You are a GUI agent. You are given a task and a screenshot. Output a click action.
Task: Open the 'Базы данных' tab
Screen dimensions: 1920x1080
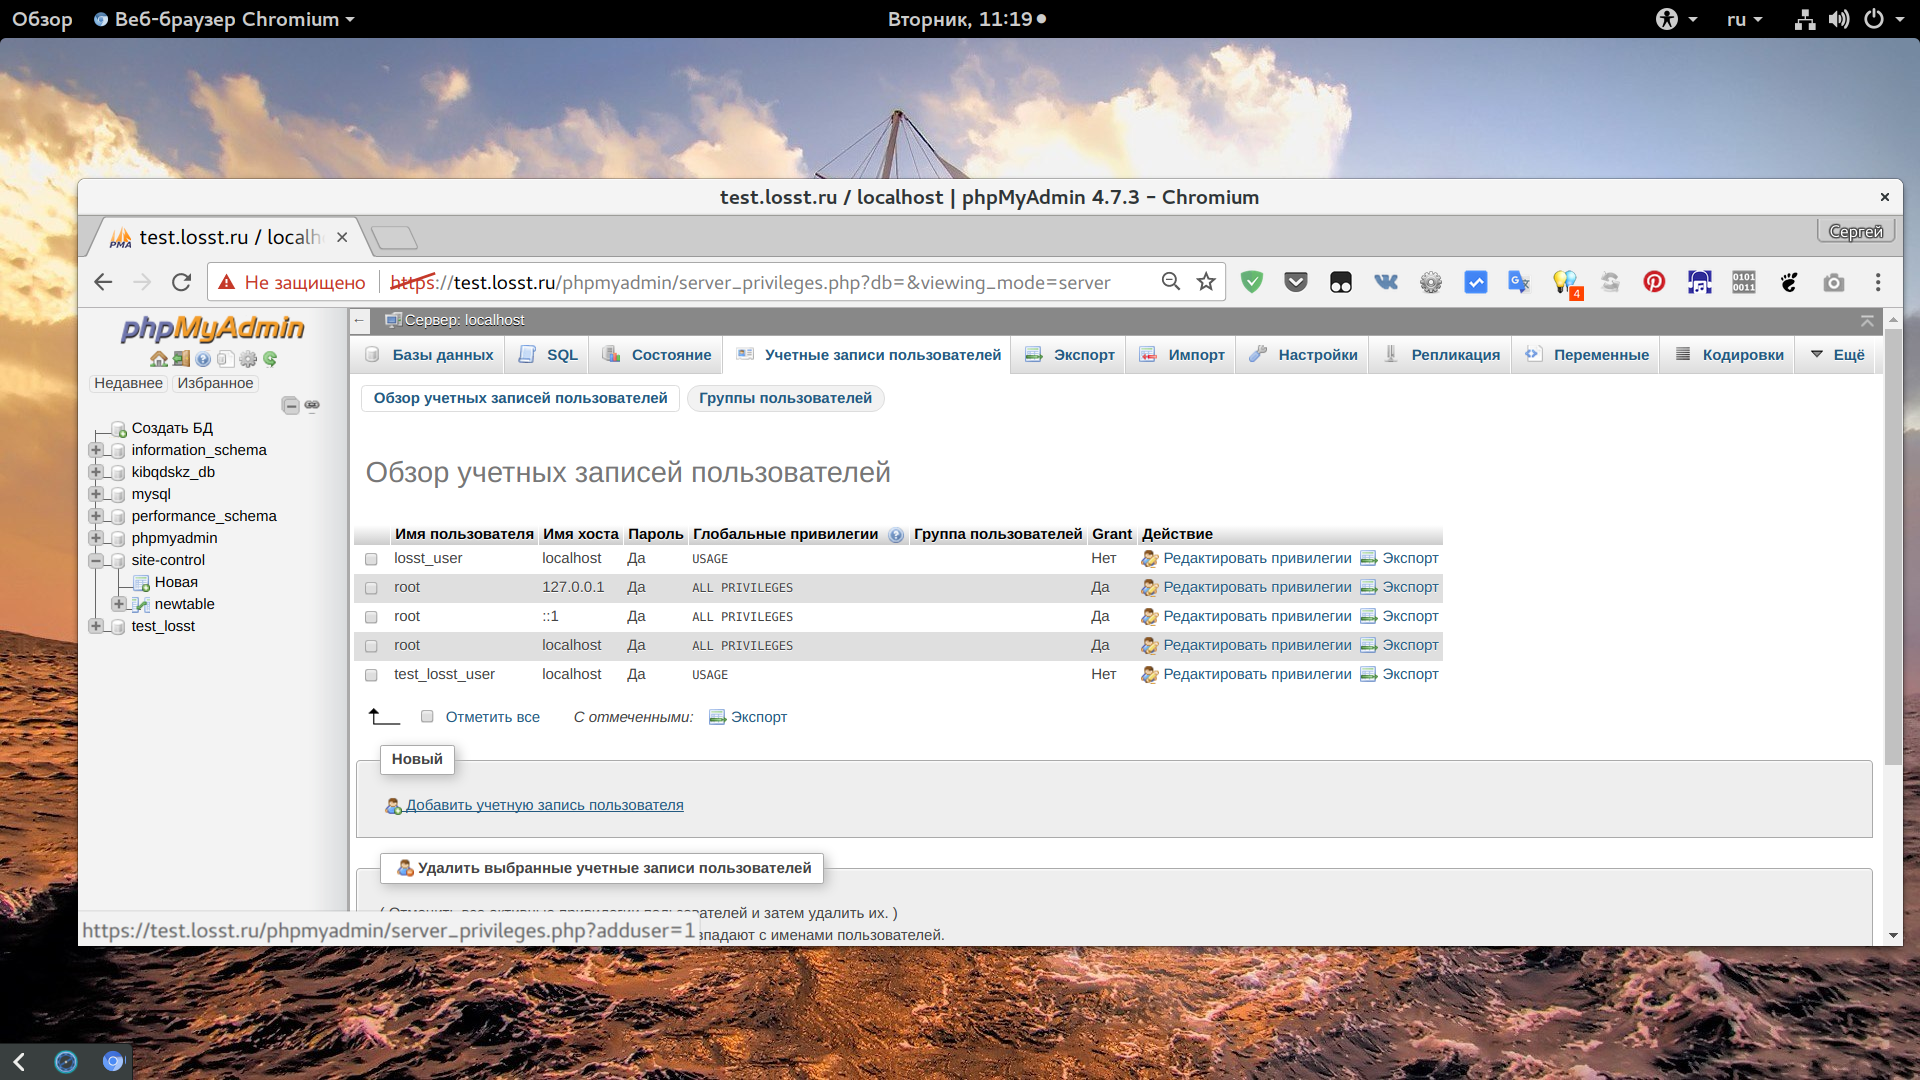[429, 355]
